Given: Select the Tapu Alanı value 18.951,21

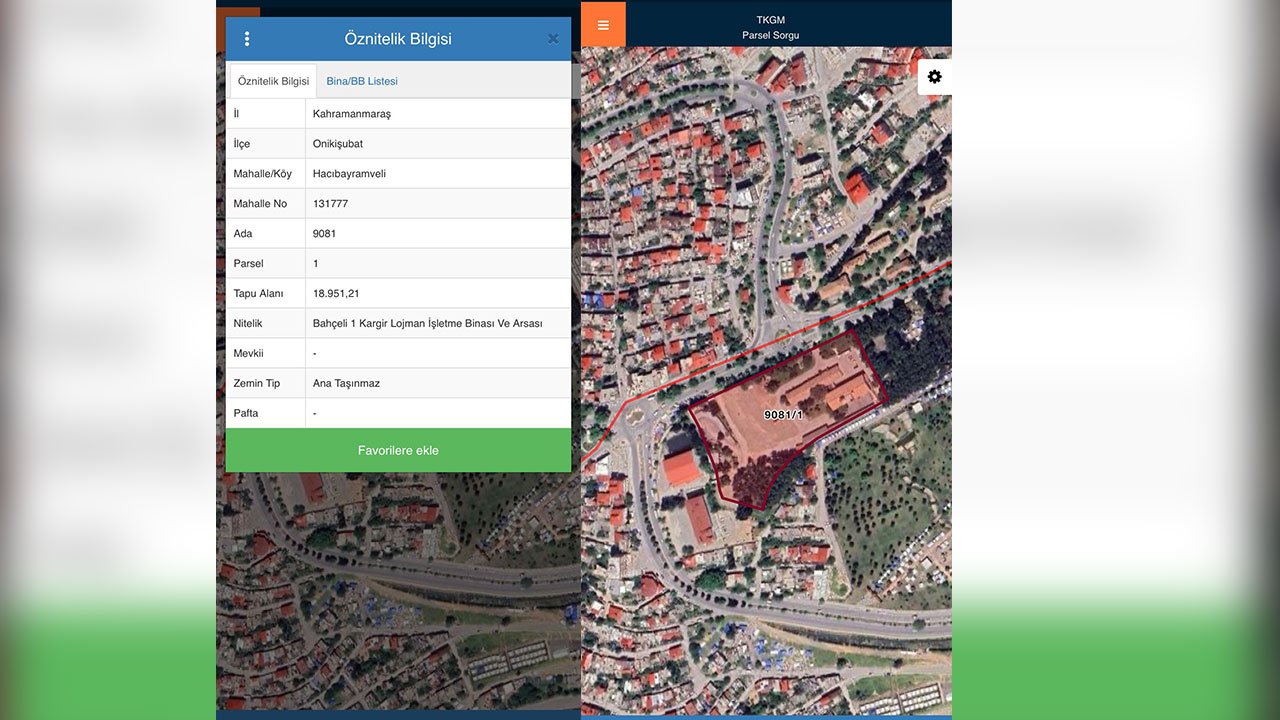Looking at the screenshot, I should coord(336,294).
